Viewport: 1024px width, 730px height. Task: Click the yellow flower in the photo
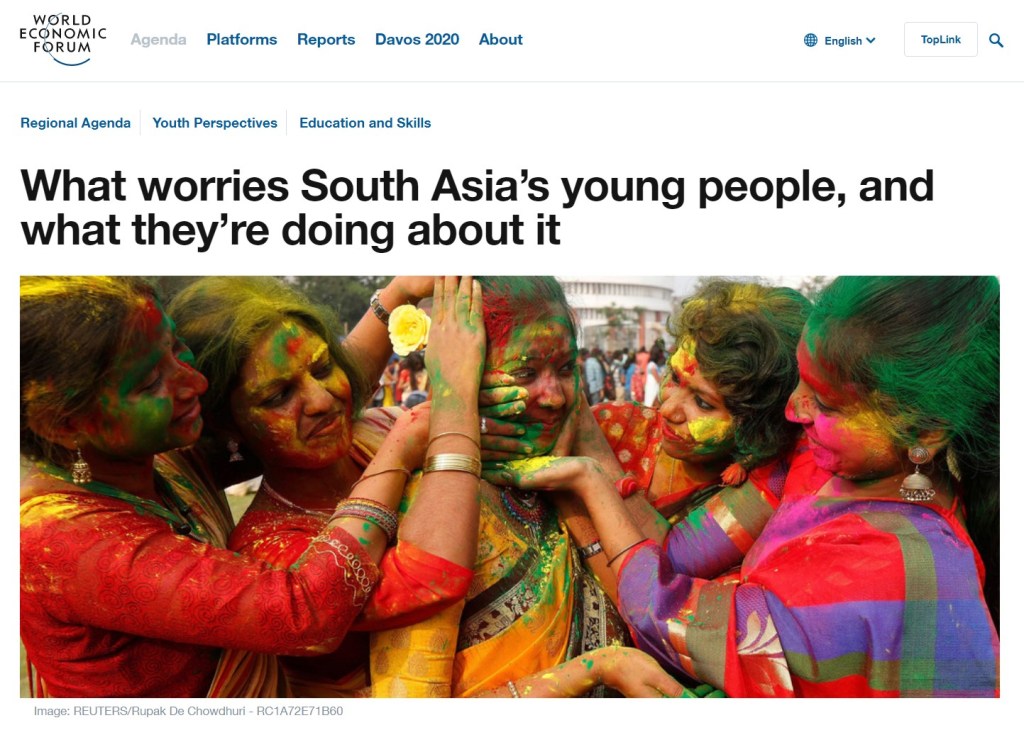click(x=409, y=329)
